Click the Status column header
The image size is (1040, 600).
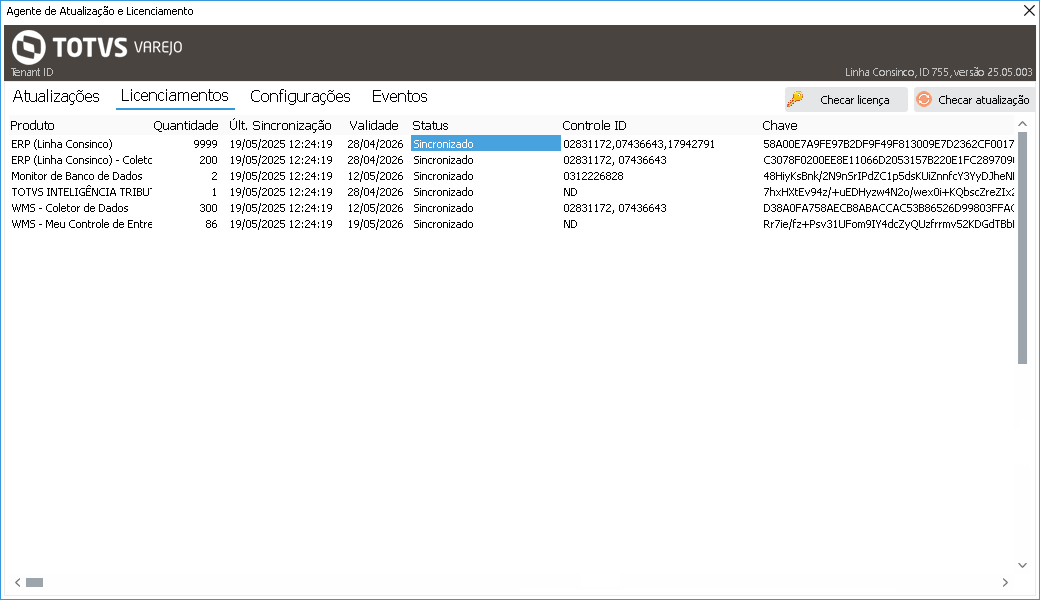click(x=430, y=125)
